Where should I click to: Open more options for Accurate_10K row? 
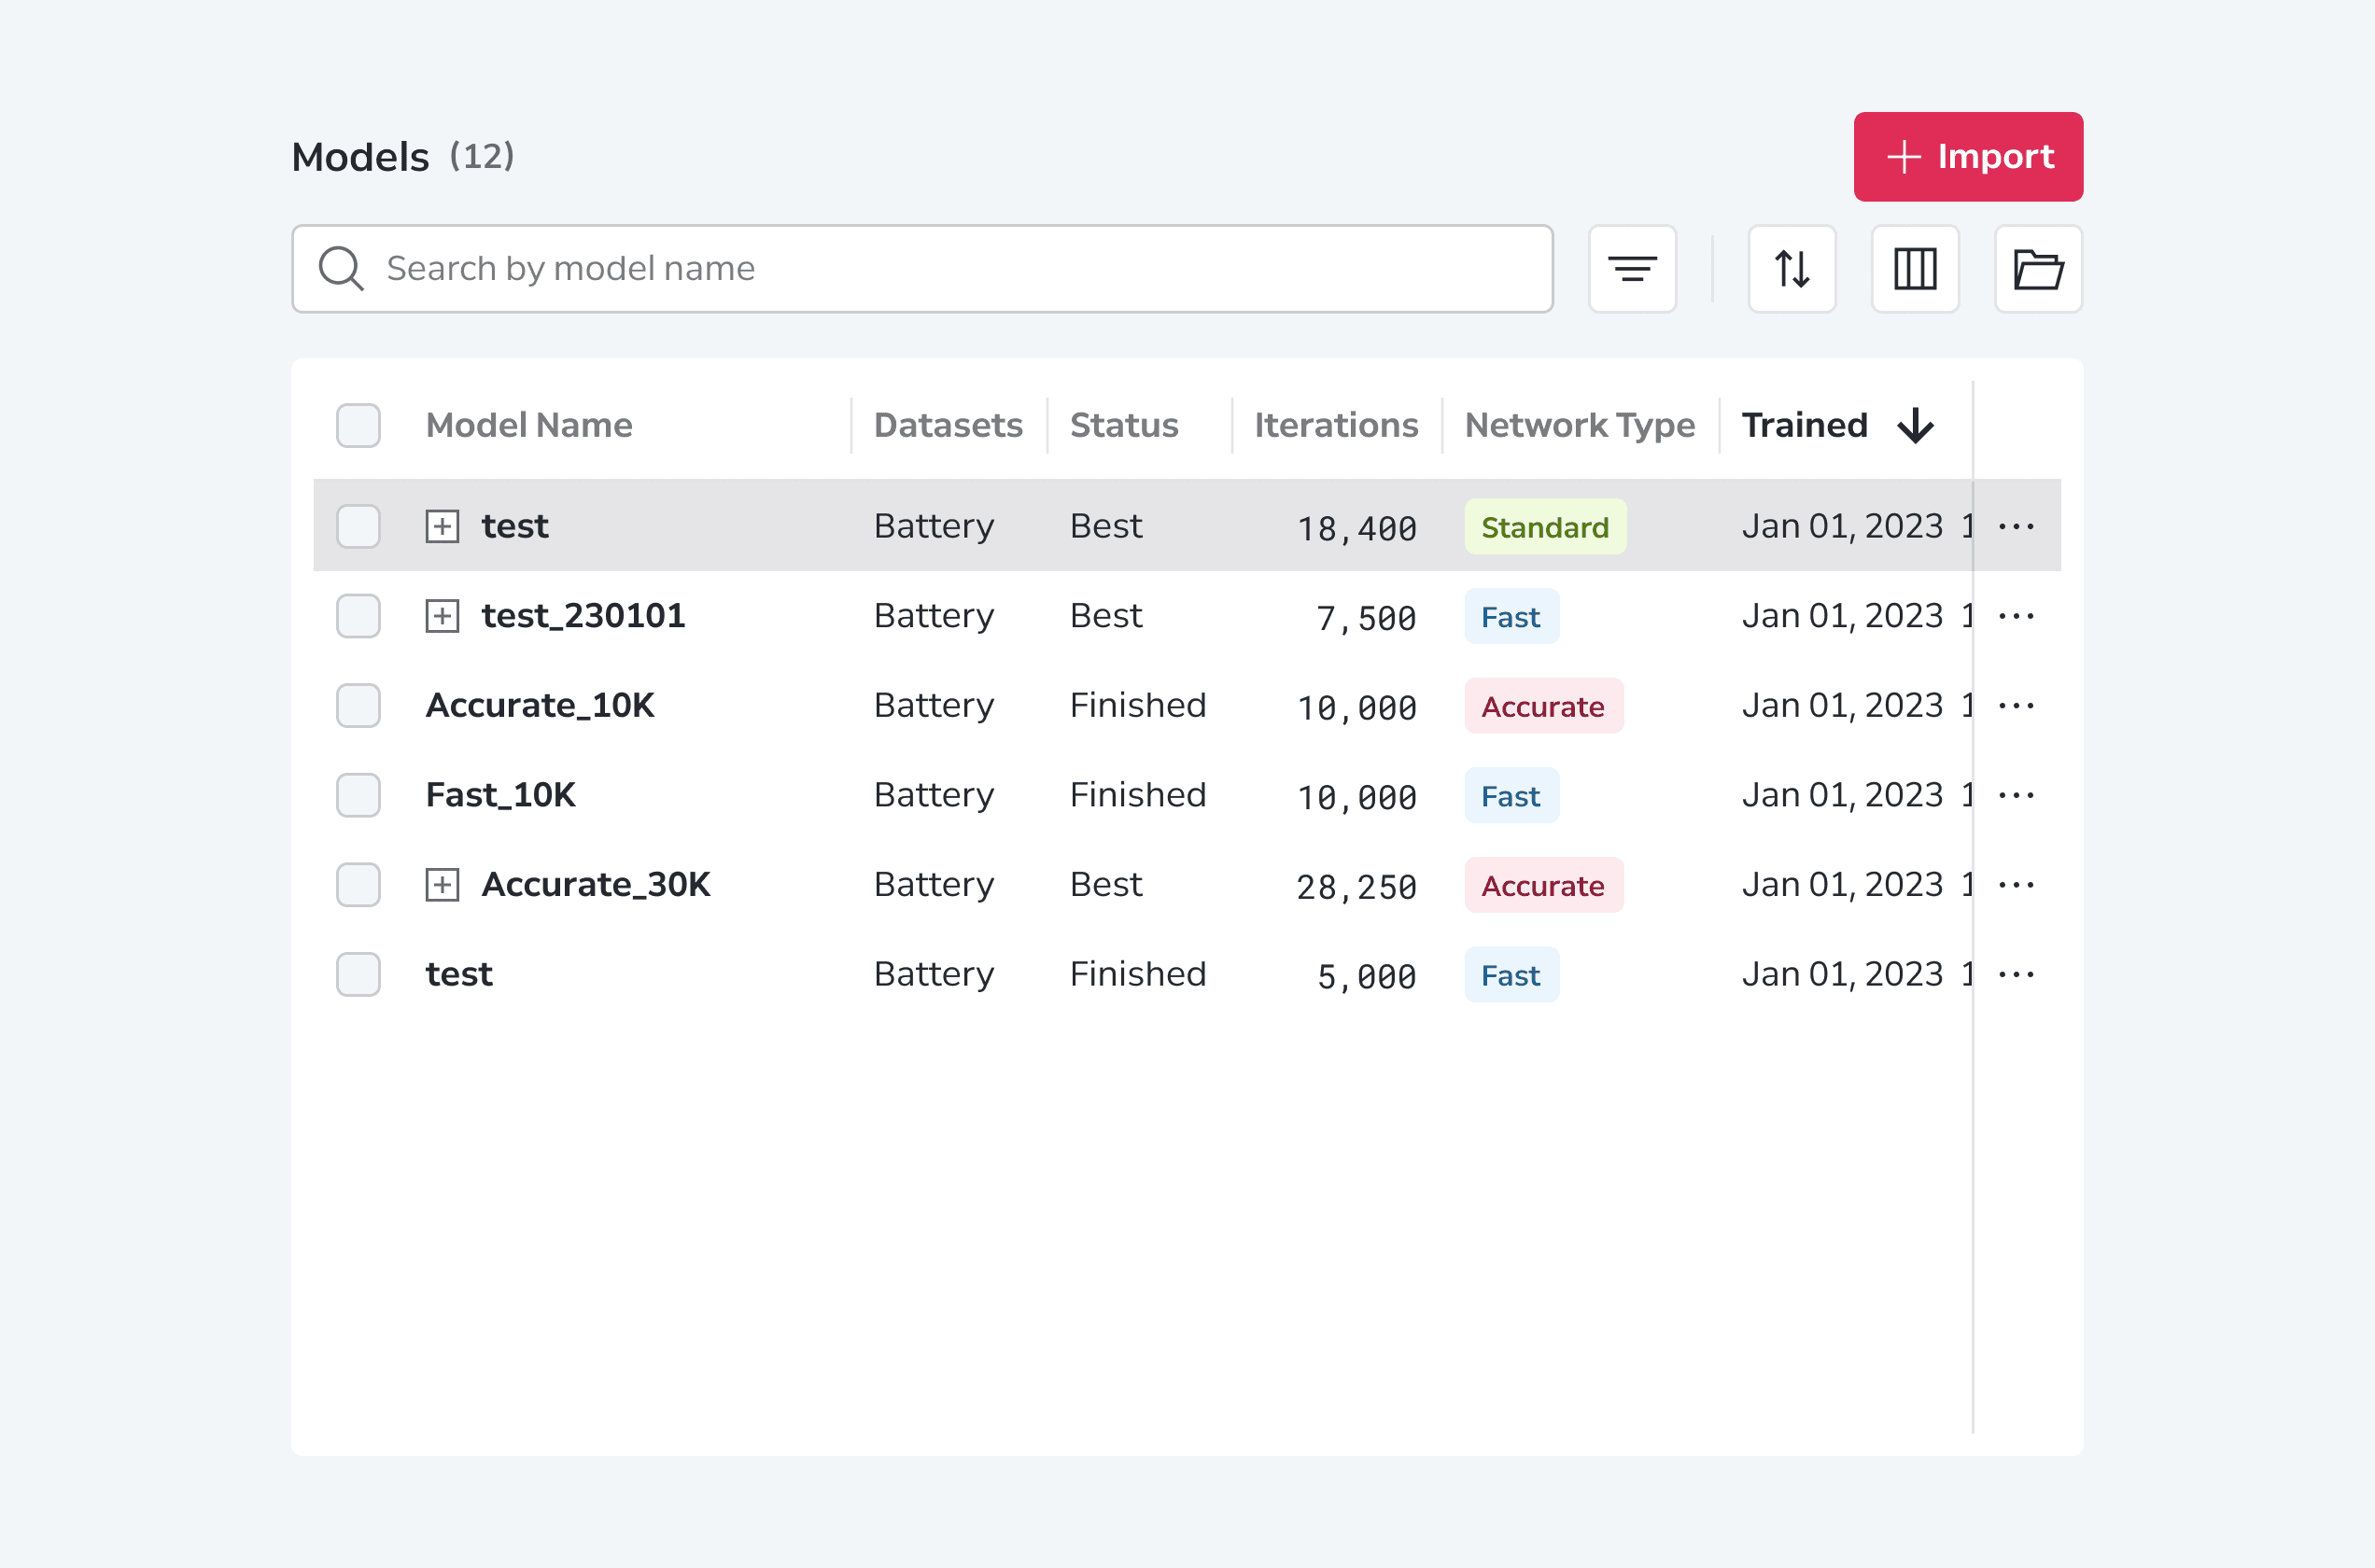coord(2016,706)
